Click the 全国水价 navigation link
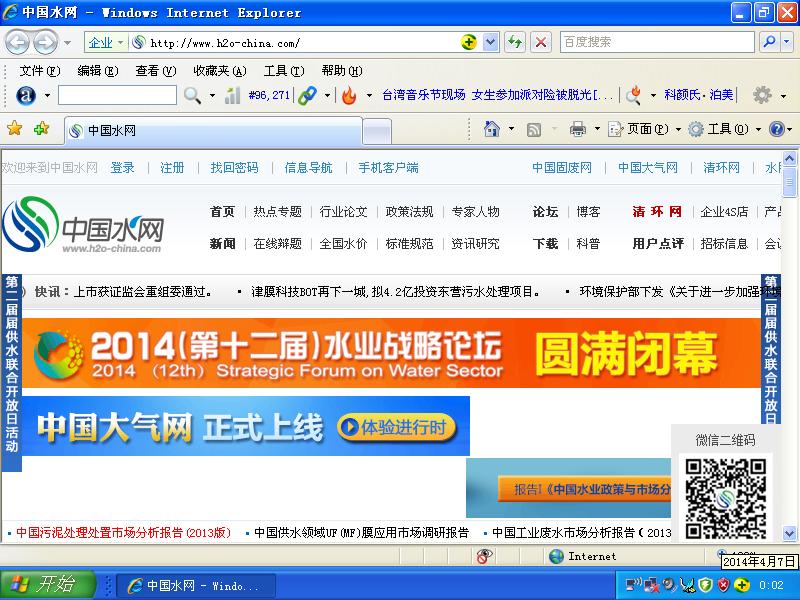This screenshot has width=800, height=600. coord(343,244)
